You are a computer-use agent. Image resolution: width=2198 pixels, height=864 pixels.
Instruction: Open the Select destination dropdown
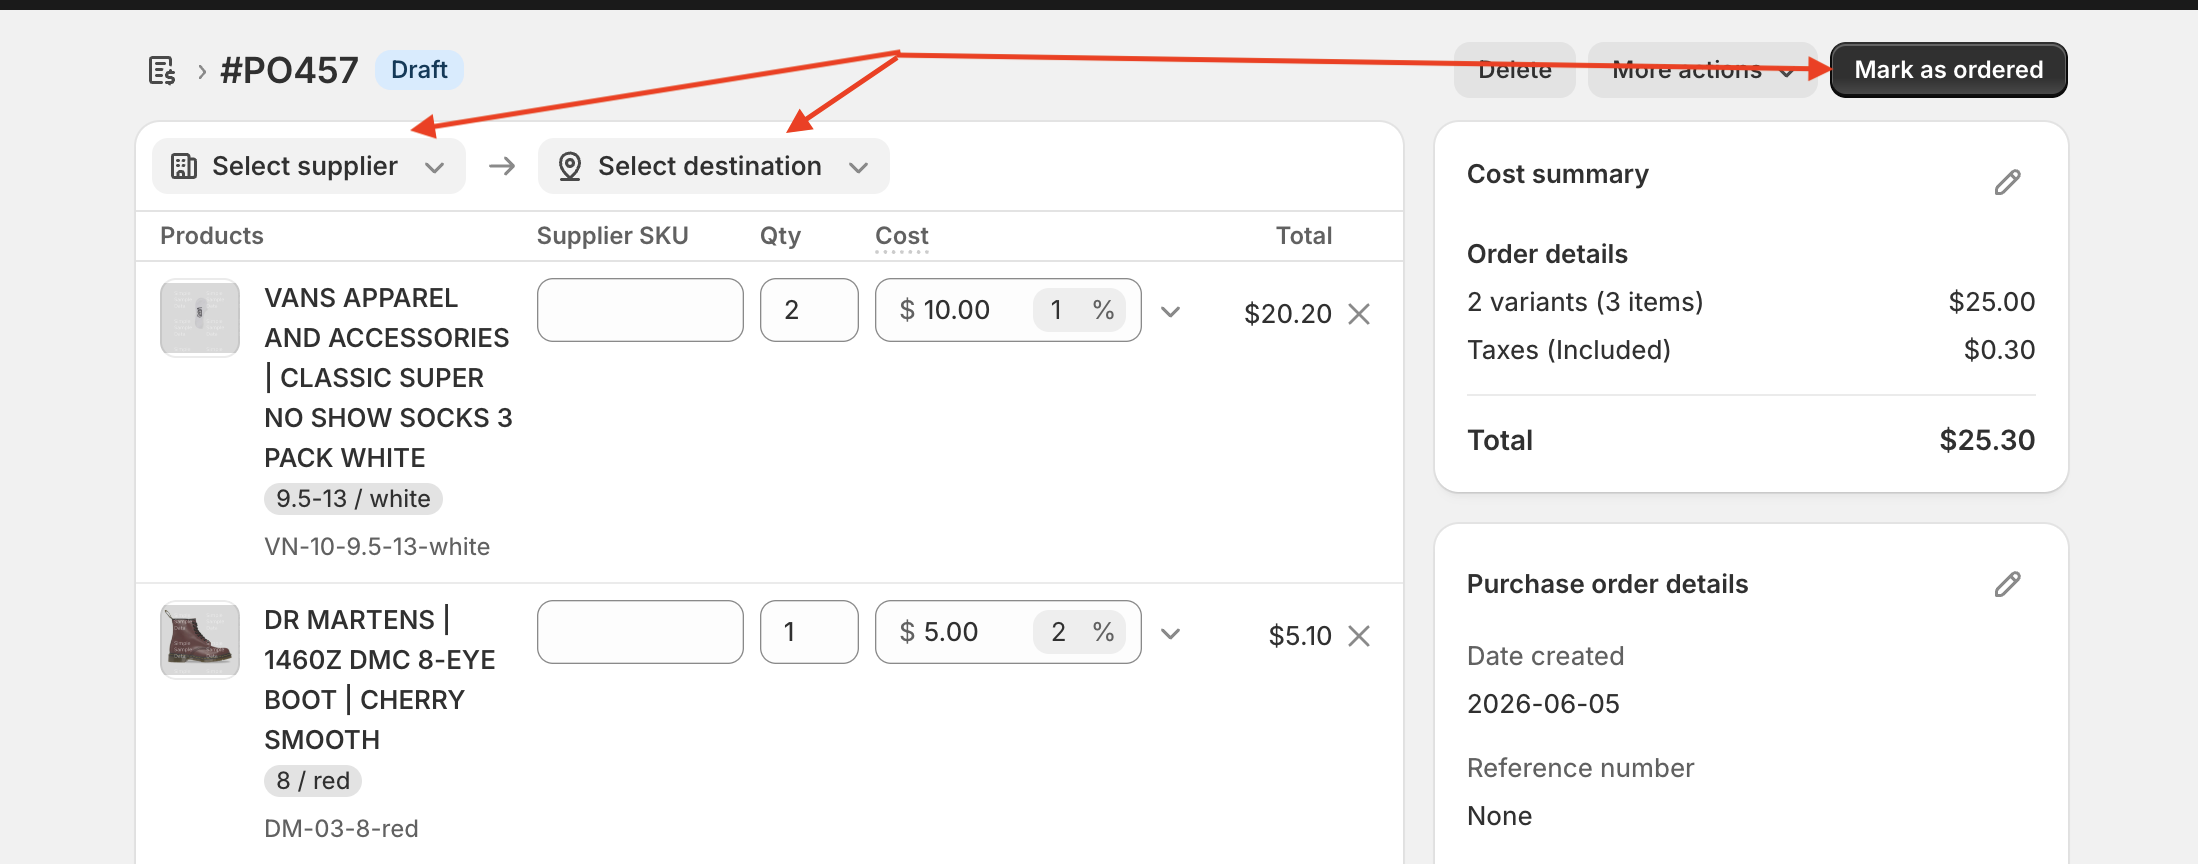(x=713, y=166)
